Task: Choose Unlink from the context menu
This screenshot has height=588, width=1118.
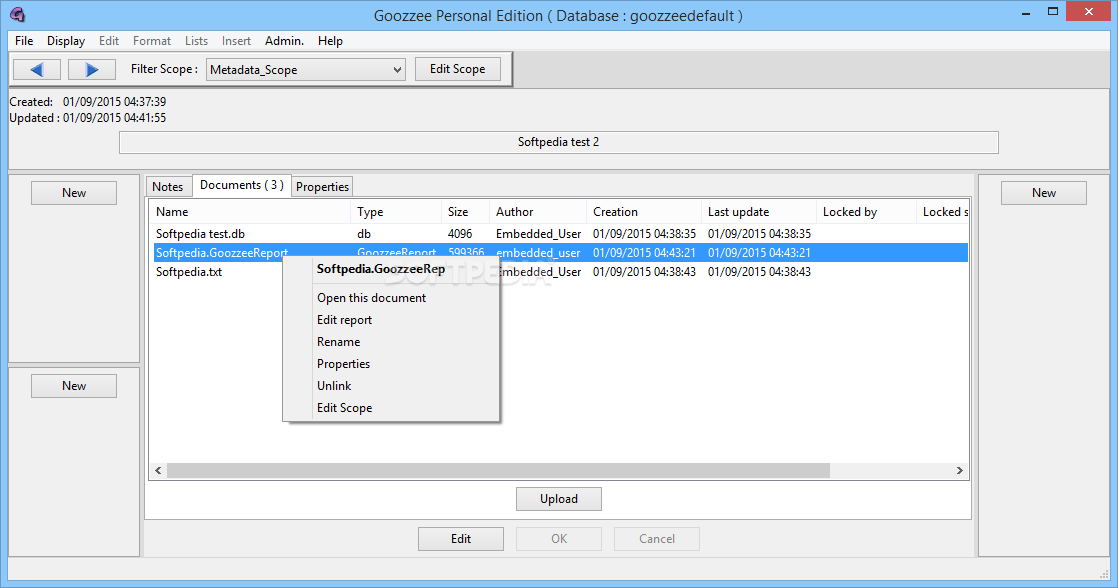Action: pyautogui.click(x=334, y=386)
